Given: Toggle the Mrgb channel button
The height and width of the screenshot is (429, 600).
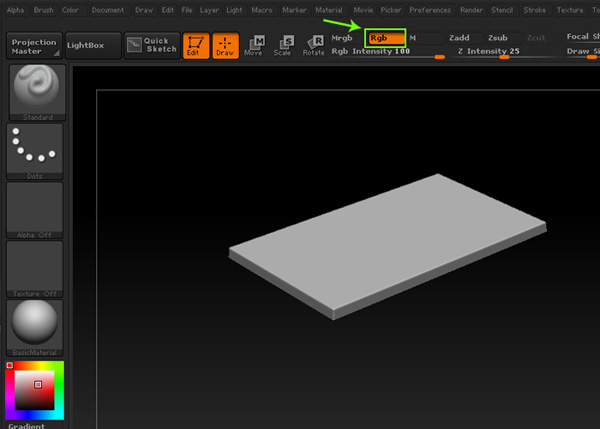Looking at the screenshot, I should point(344,38).
